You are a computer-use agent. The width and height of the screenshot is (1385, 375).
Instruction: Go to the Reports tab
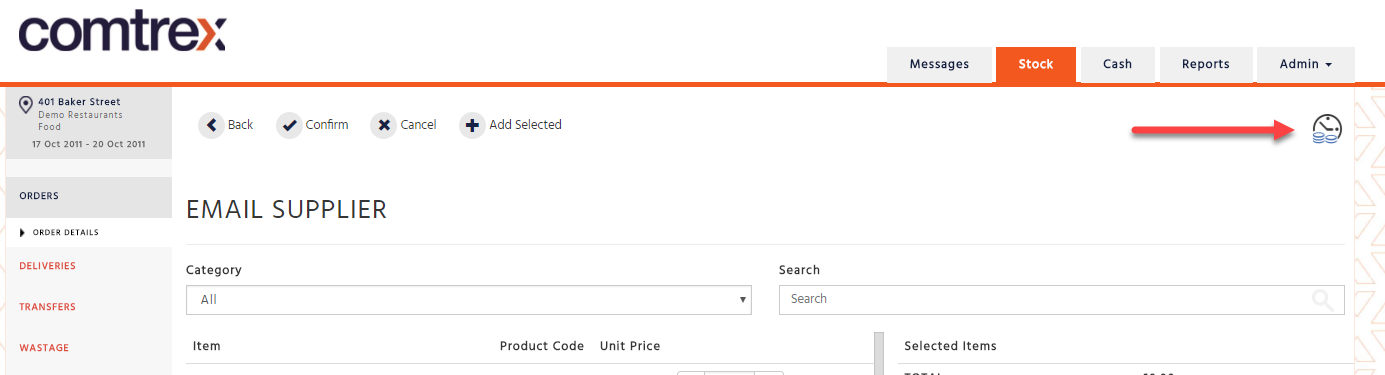coord(1206,64)
